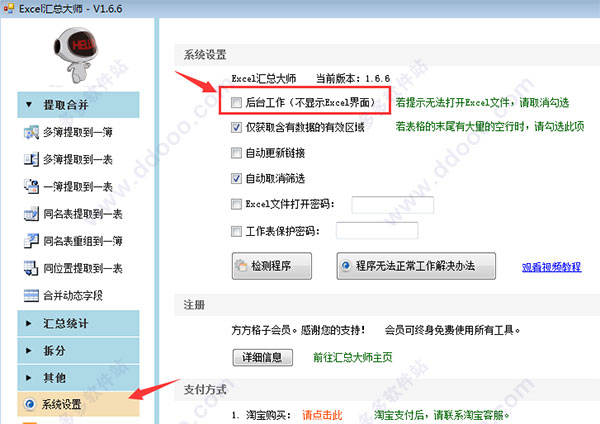600x424 pixels.
Task: Open 一簿提取到一表 menu item
Action: coord(78,186)
